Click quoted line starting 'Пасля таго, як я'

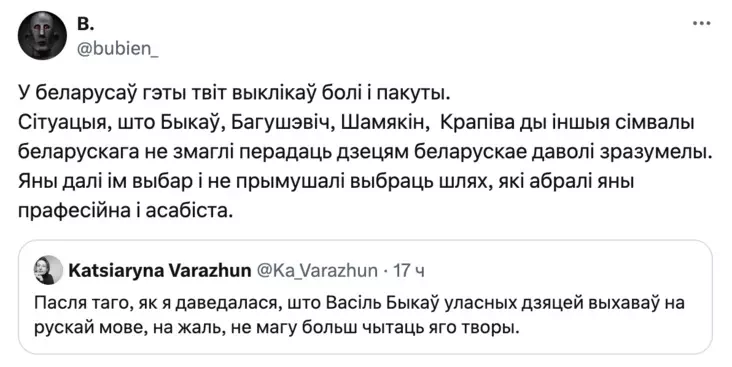(360, 303)
